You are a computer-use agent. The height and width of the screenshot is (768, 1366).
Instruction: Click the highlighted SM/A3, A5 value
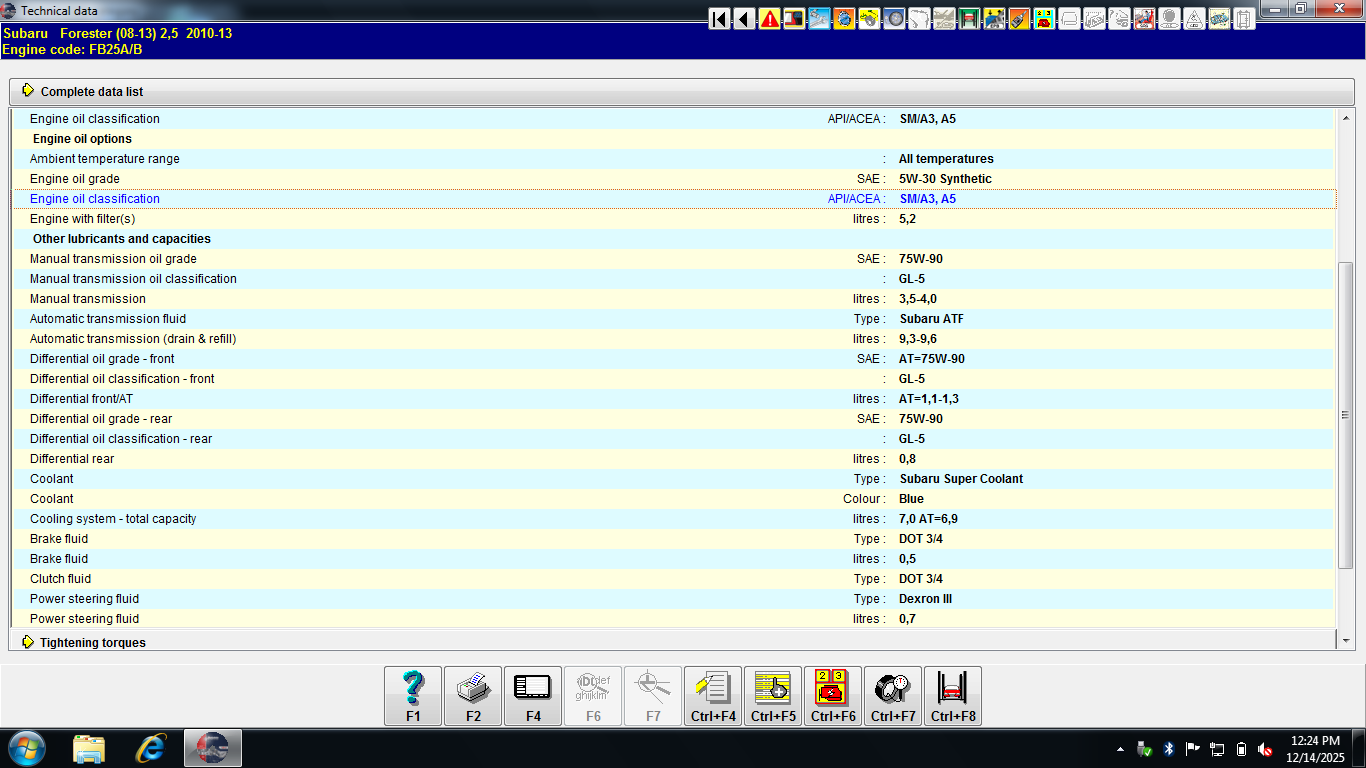click(928, 199)
